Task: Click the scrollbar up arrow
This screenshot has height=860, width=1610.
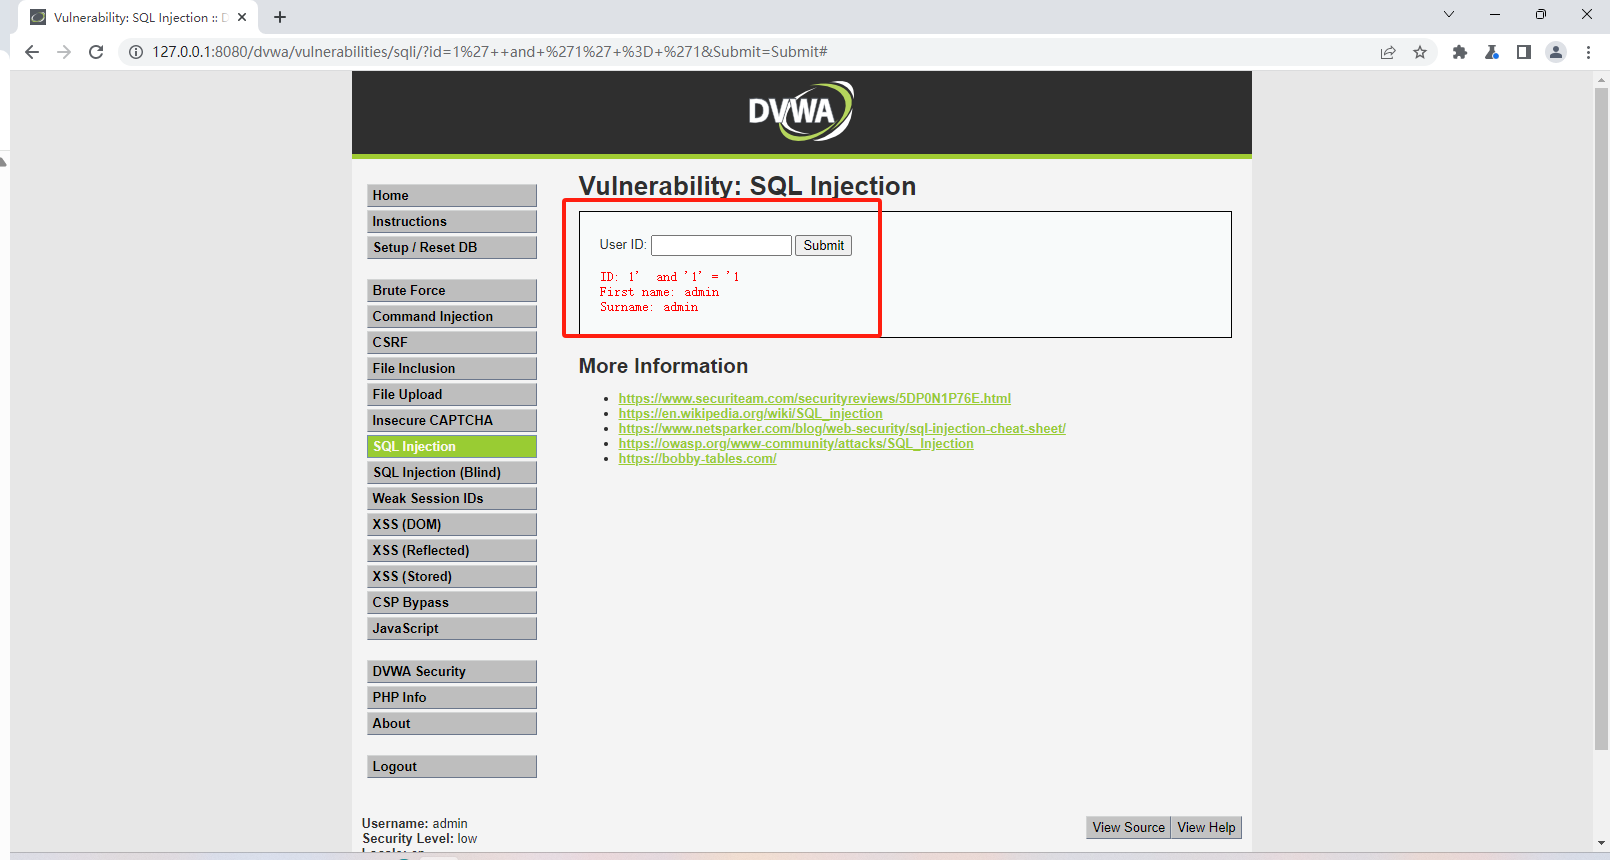Action: coord(1601,78)
